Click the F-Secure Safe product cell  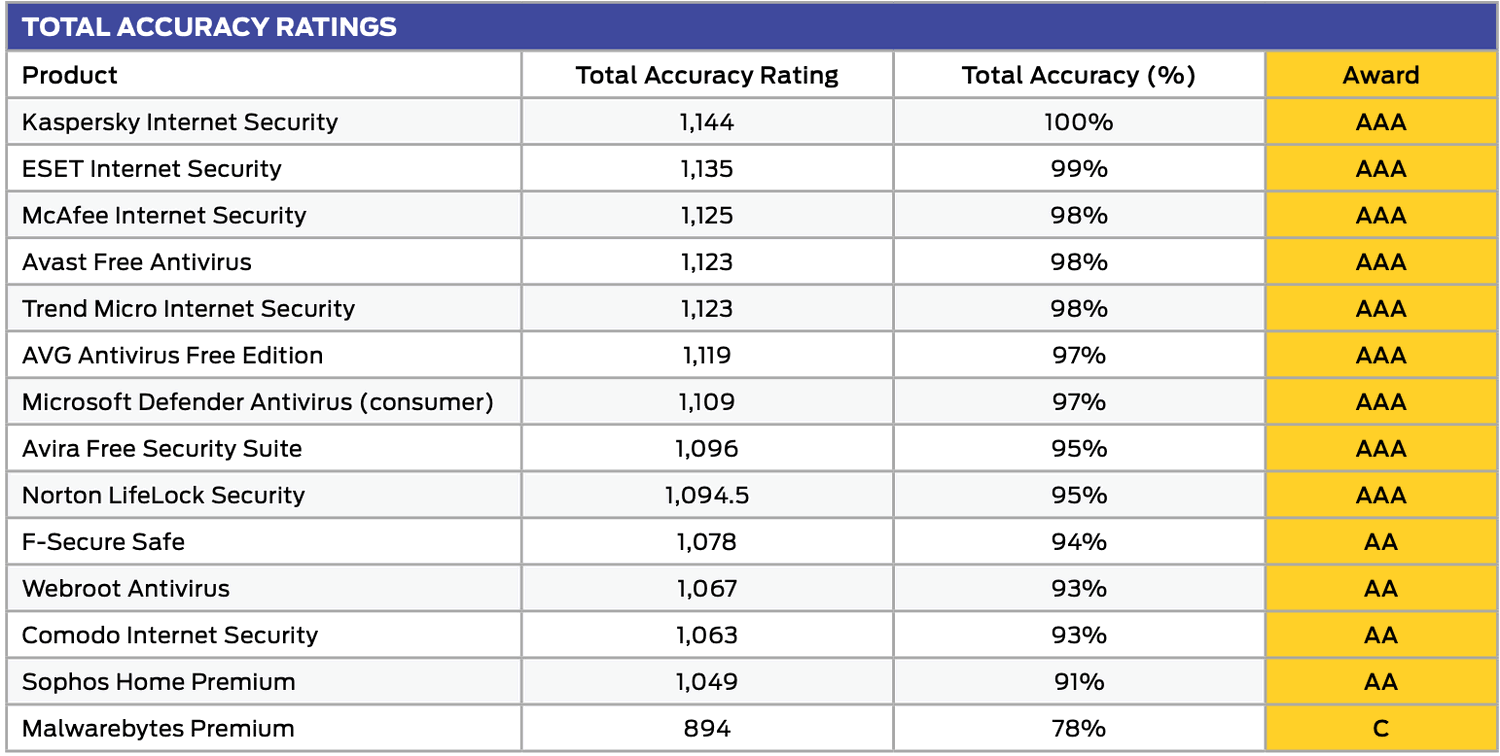[x=103, y=542]
